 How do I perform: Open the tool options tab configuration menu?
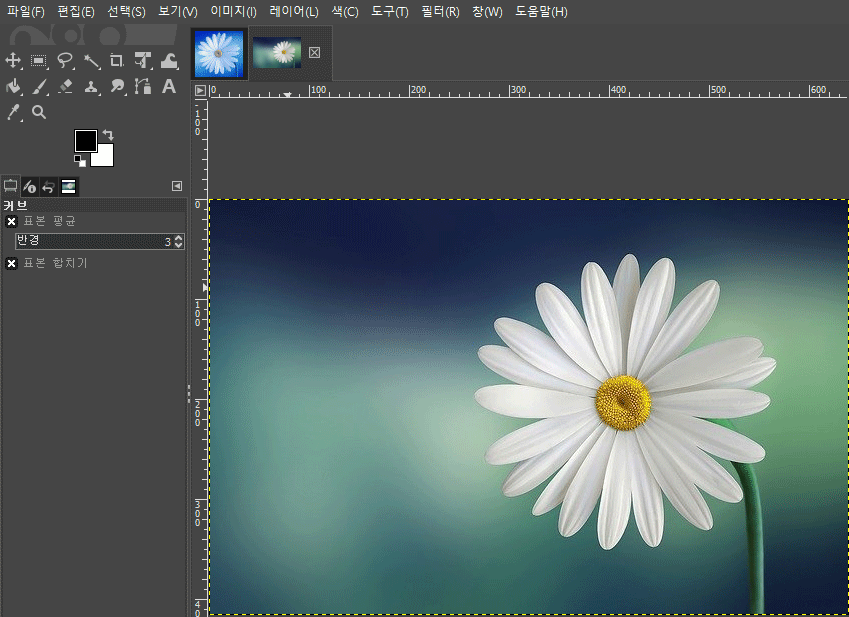[x=177, y=186]
